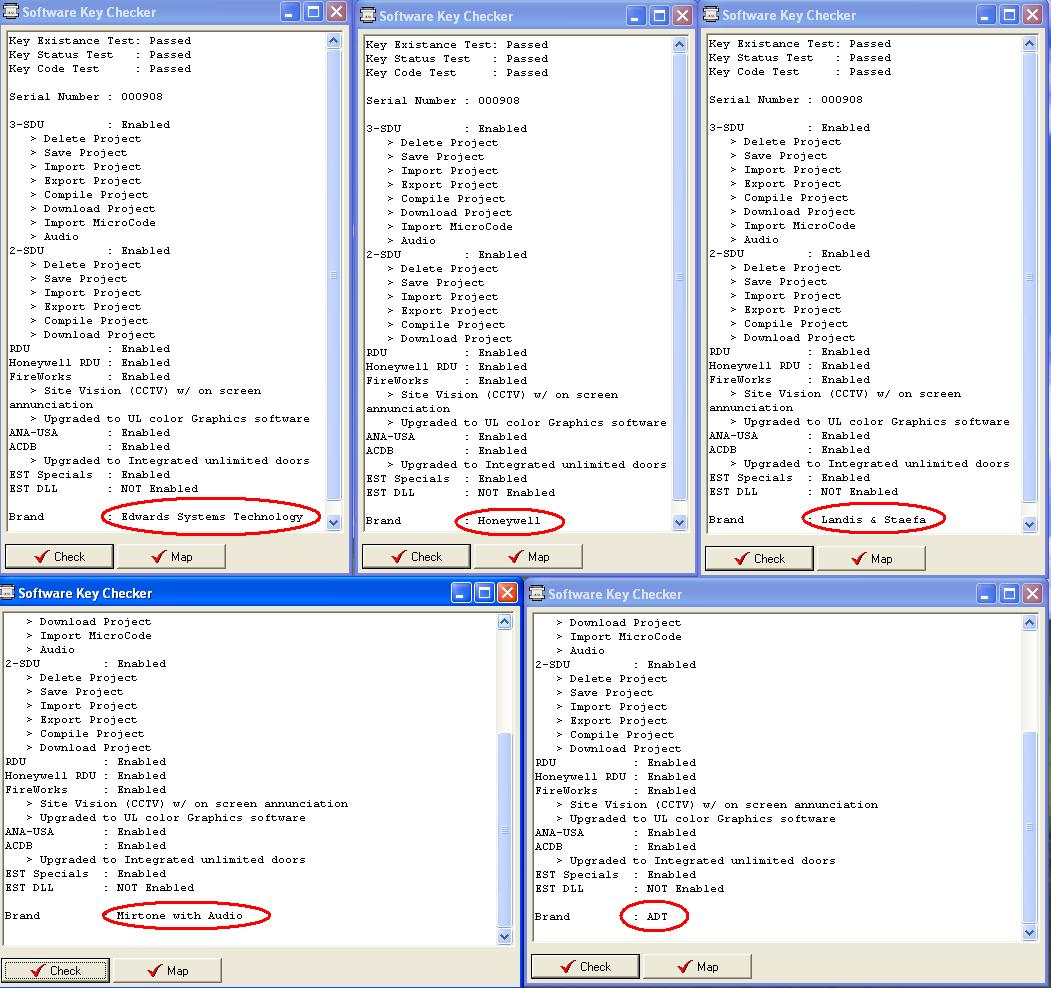Click the Map button in the Honeywell brand window
The height and width of the screenshot is (988, 1051).
(x=528, y=556)
